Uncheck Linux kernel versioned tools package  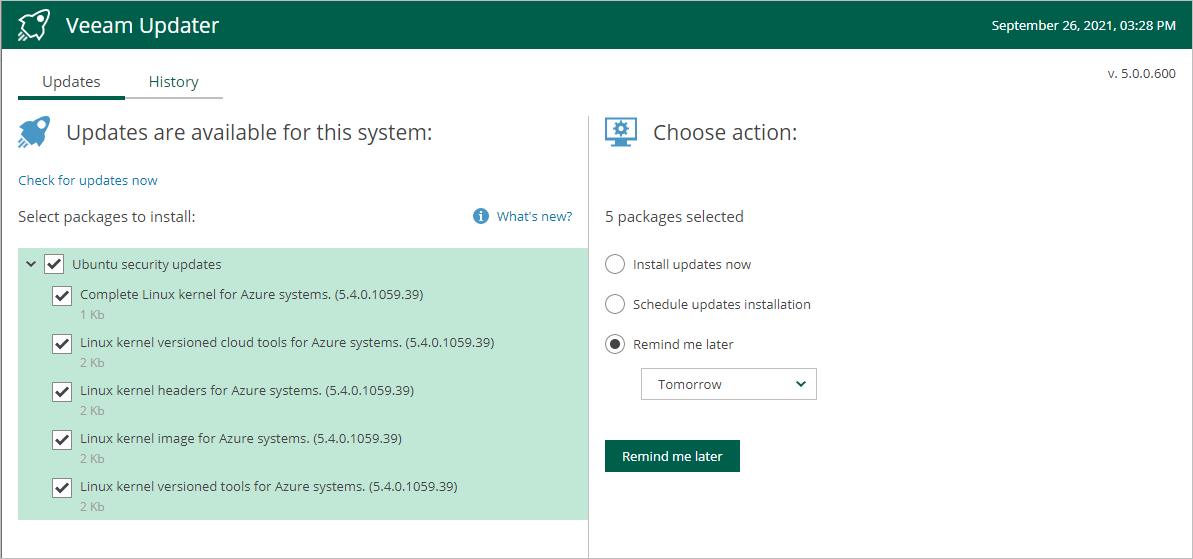[x=62, y=488]
